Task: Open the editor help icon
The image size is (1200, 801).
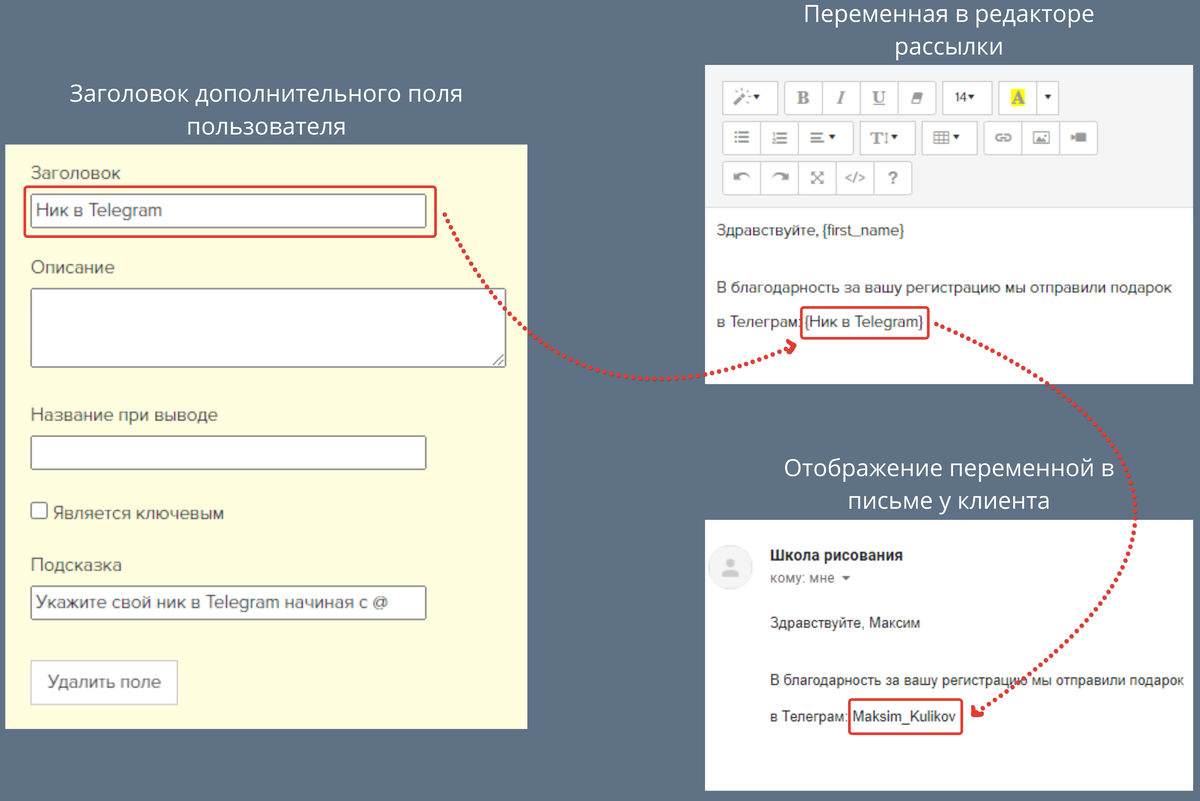Action: [892, 178]
